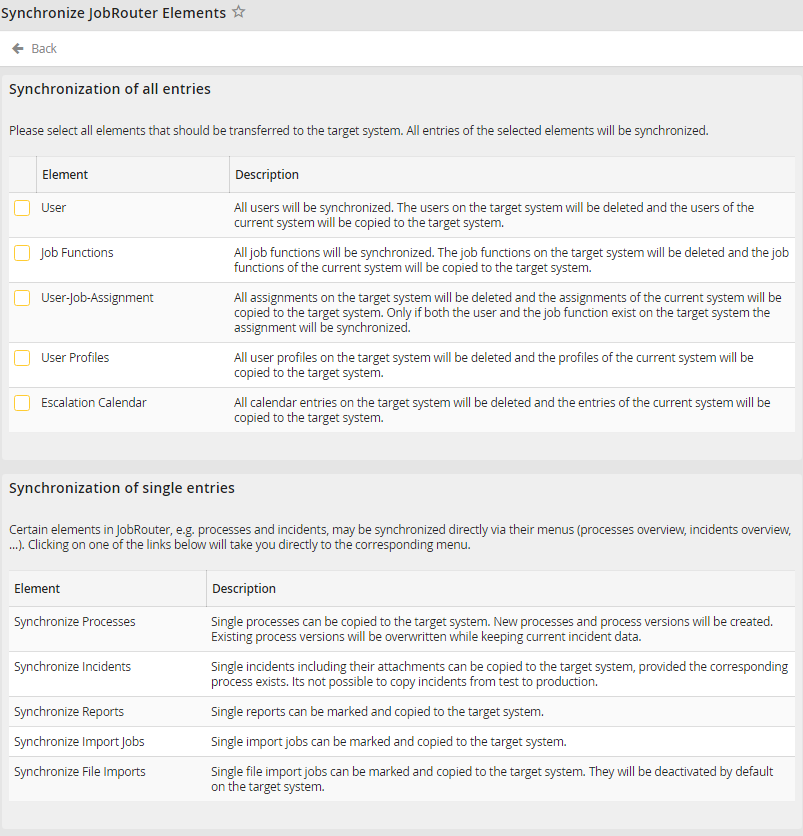Check the User-Job-Assignment box

(x=22, y=298)
